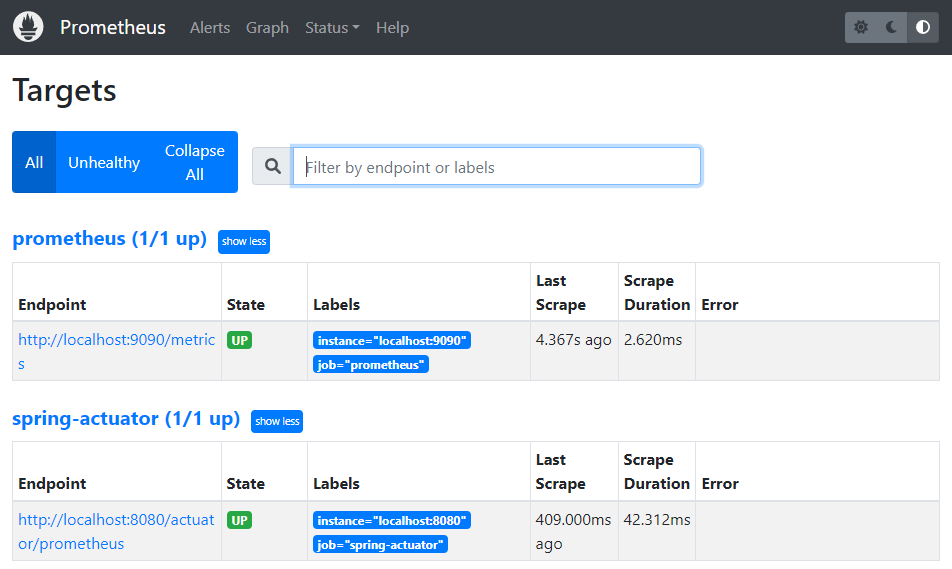
Task: Click the instance="localhost:8080" label badge
Action: (392, 520)
